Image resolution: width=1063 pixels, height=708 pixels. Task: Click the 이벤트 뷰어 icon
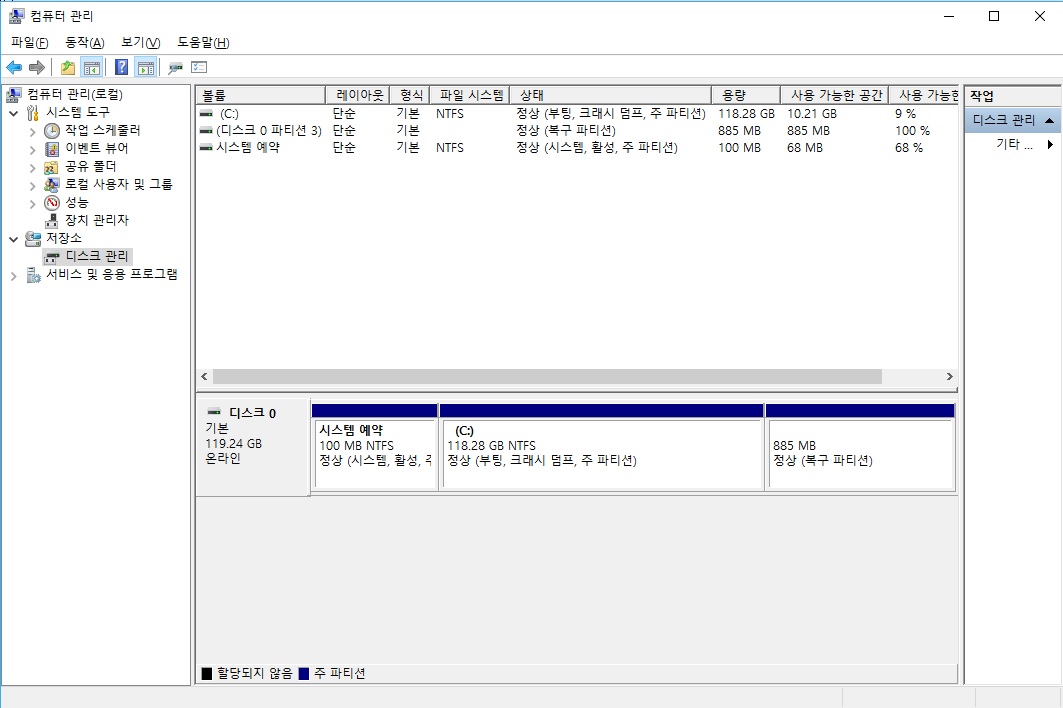coord(52,149)
